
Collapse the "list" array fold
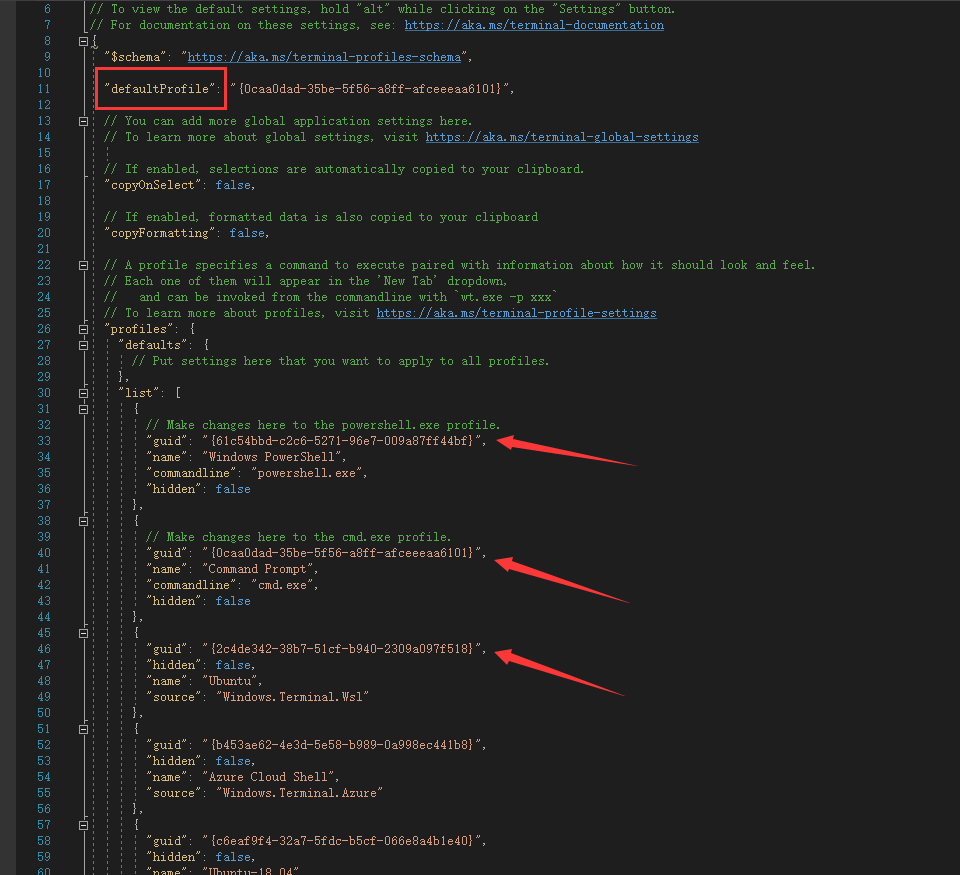click(x=84, y=392)
